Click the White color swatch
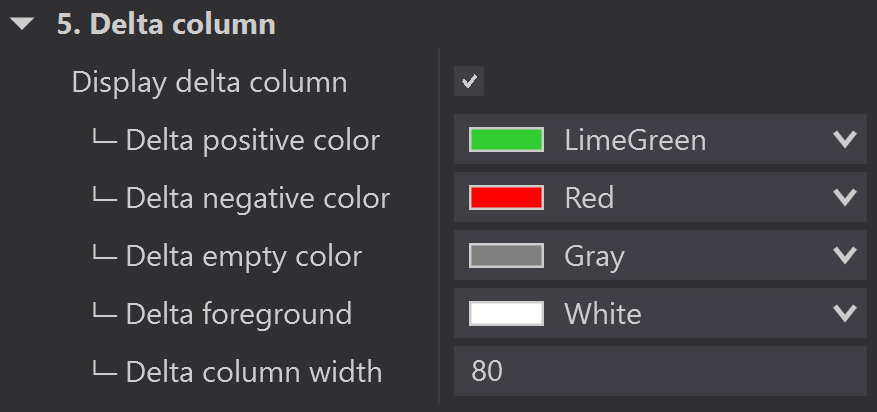 [506, 314]
